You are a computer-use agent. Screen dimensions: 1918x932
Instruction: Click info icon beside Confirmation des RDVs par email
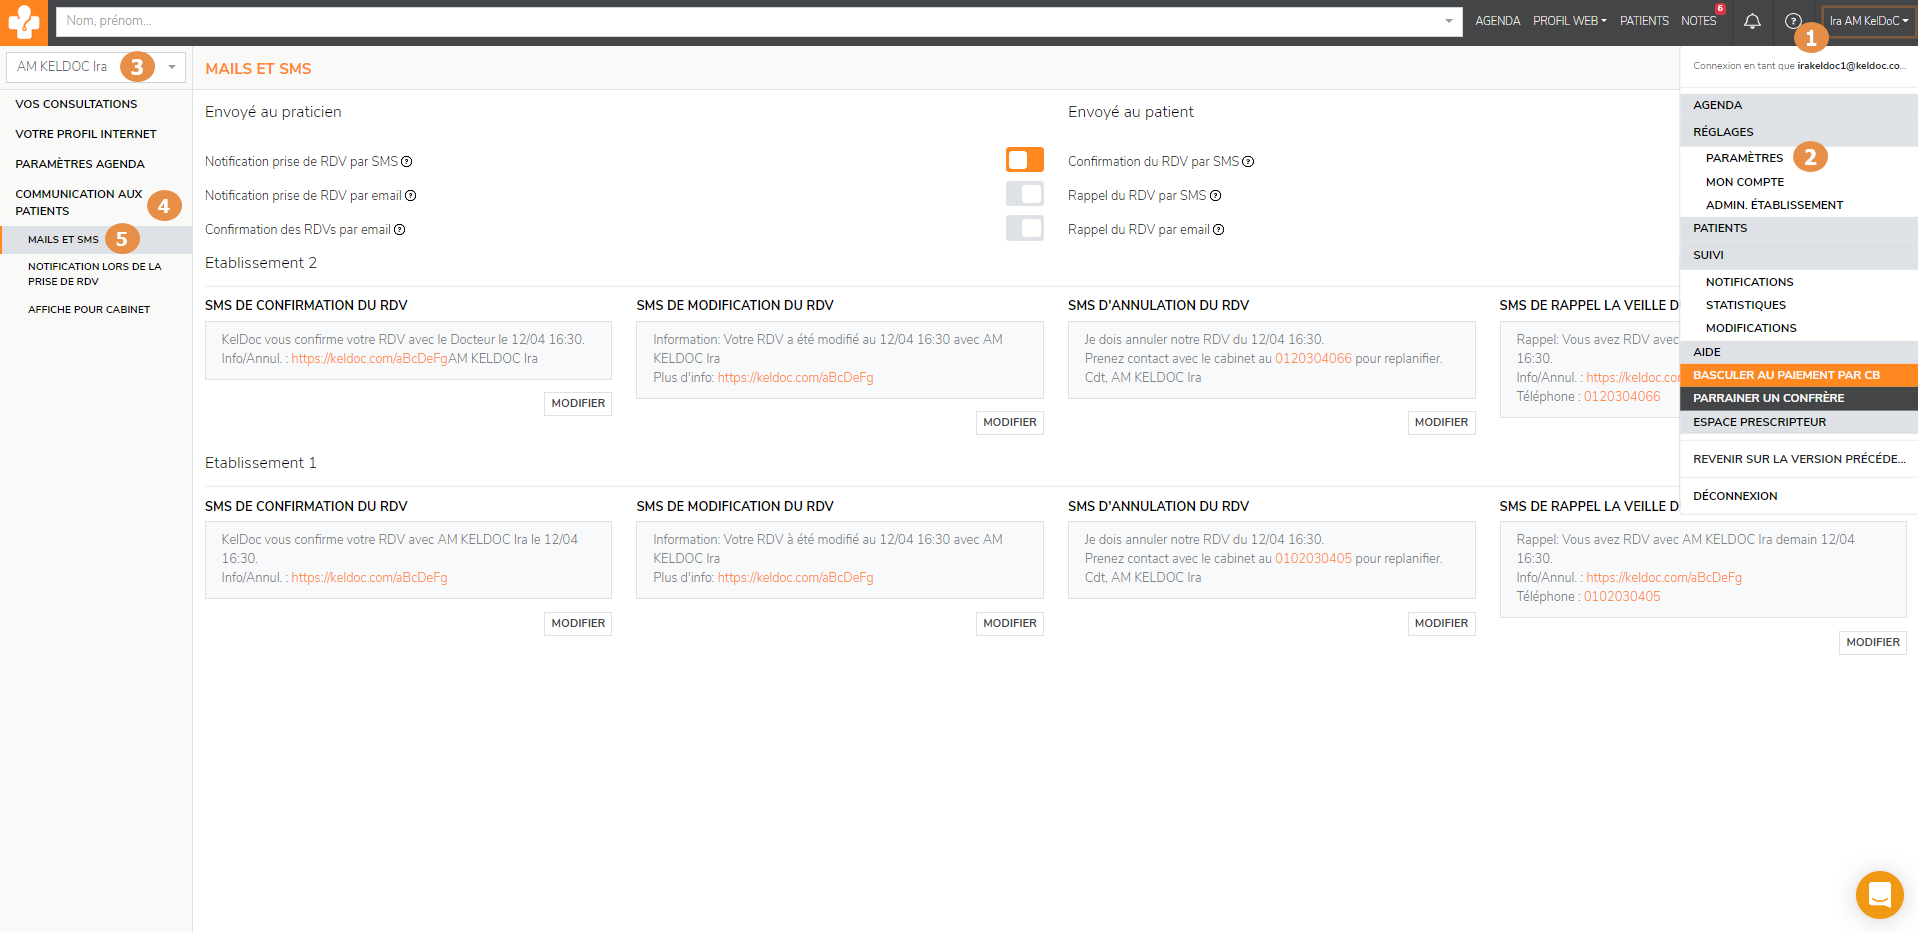click(400, 230)
